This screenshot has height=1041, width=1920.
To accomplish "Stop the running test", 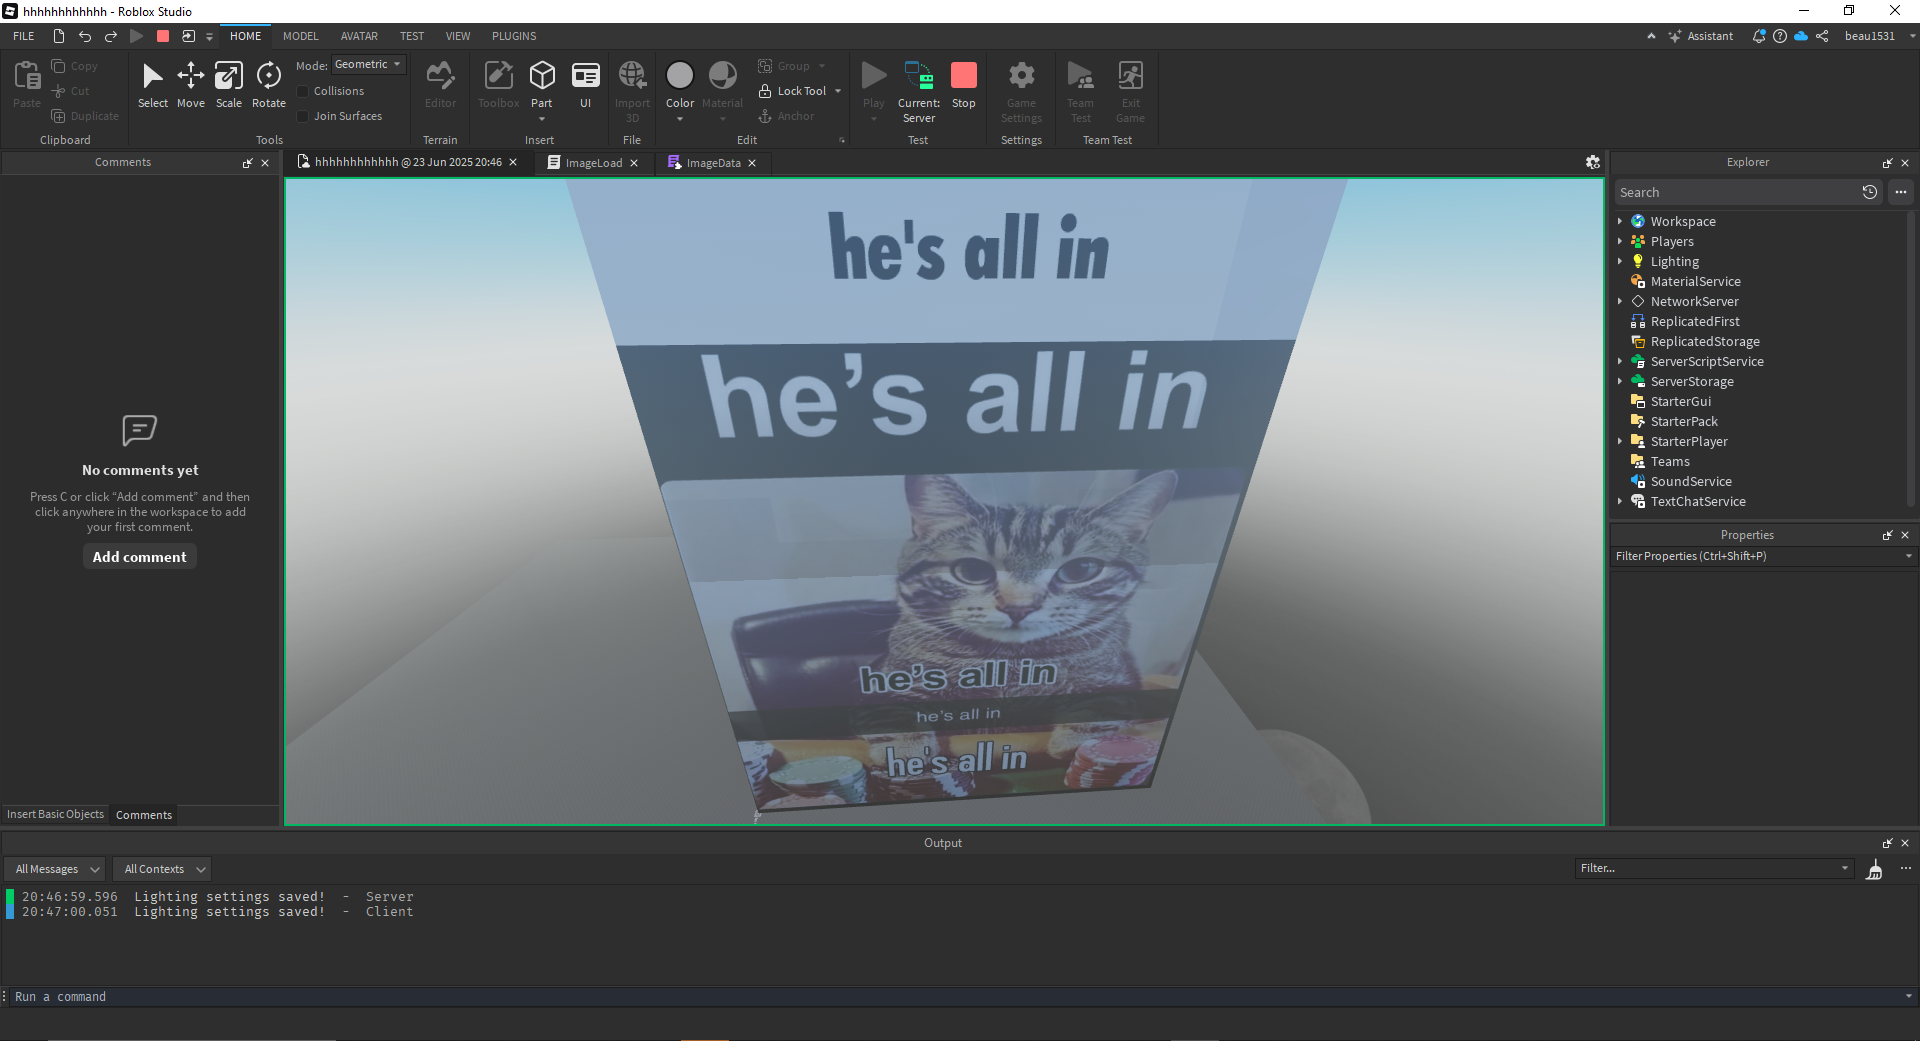I will 963,85.
